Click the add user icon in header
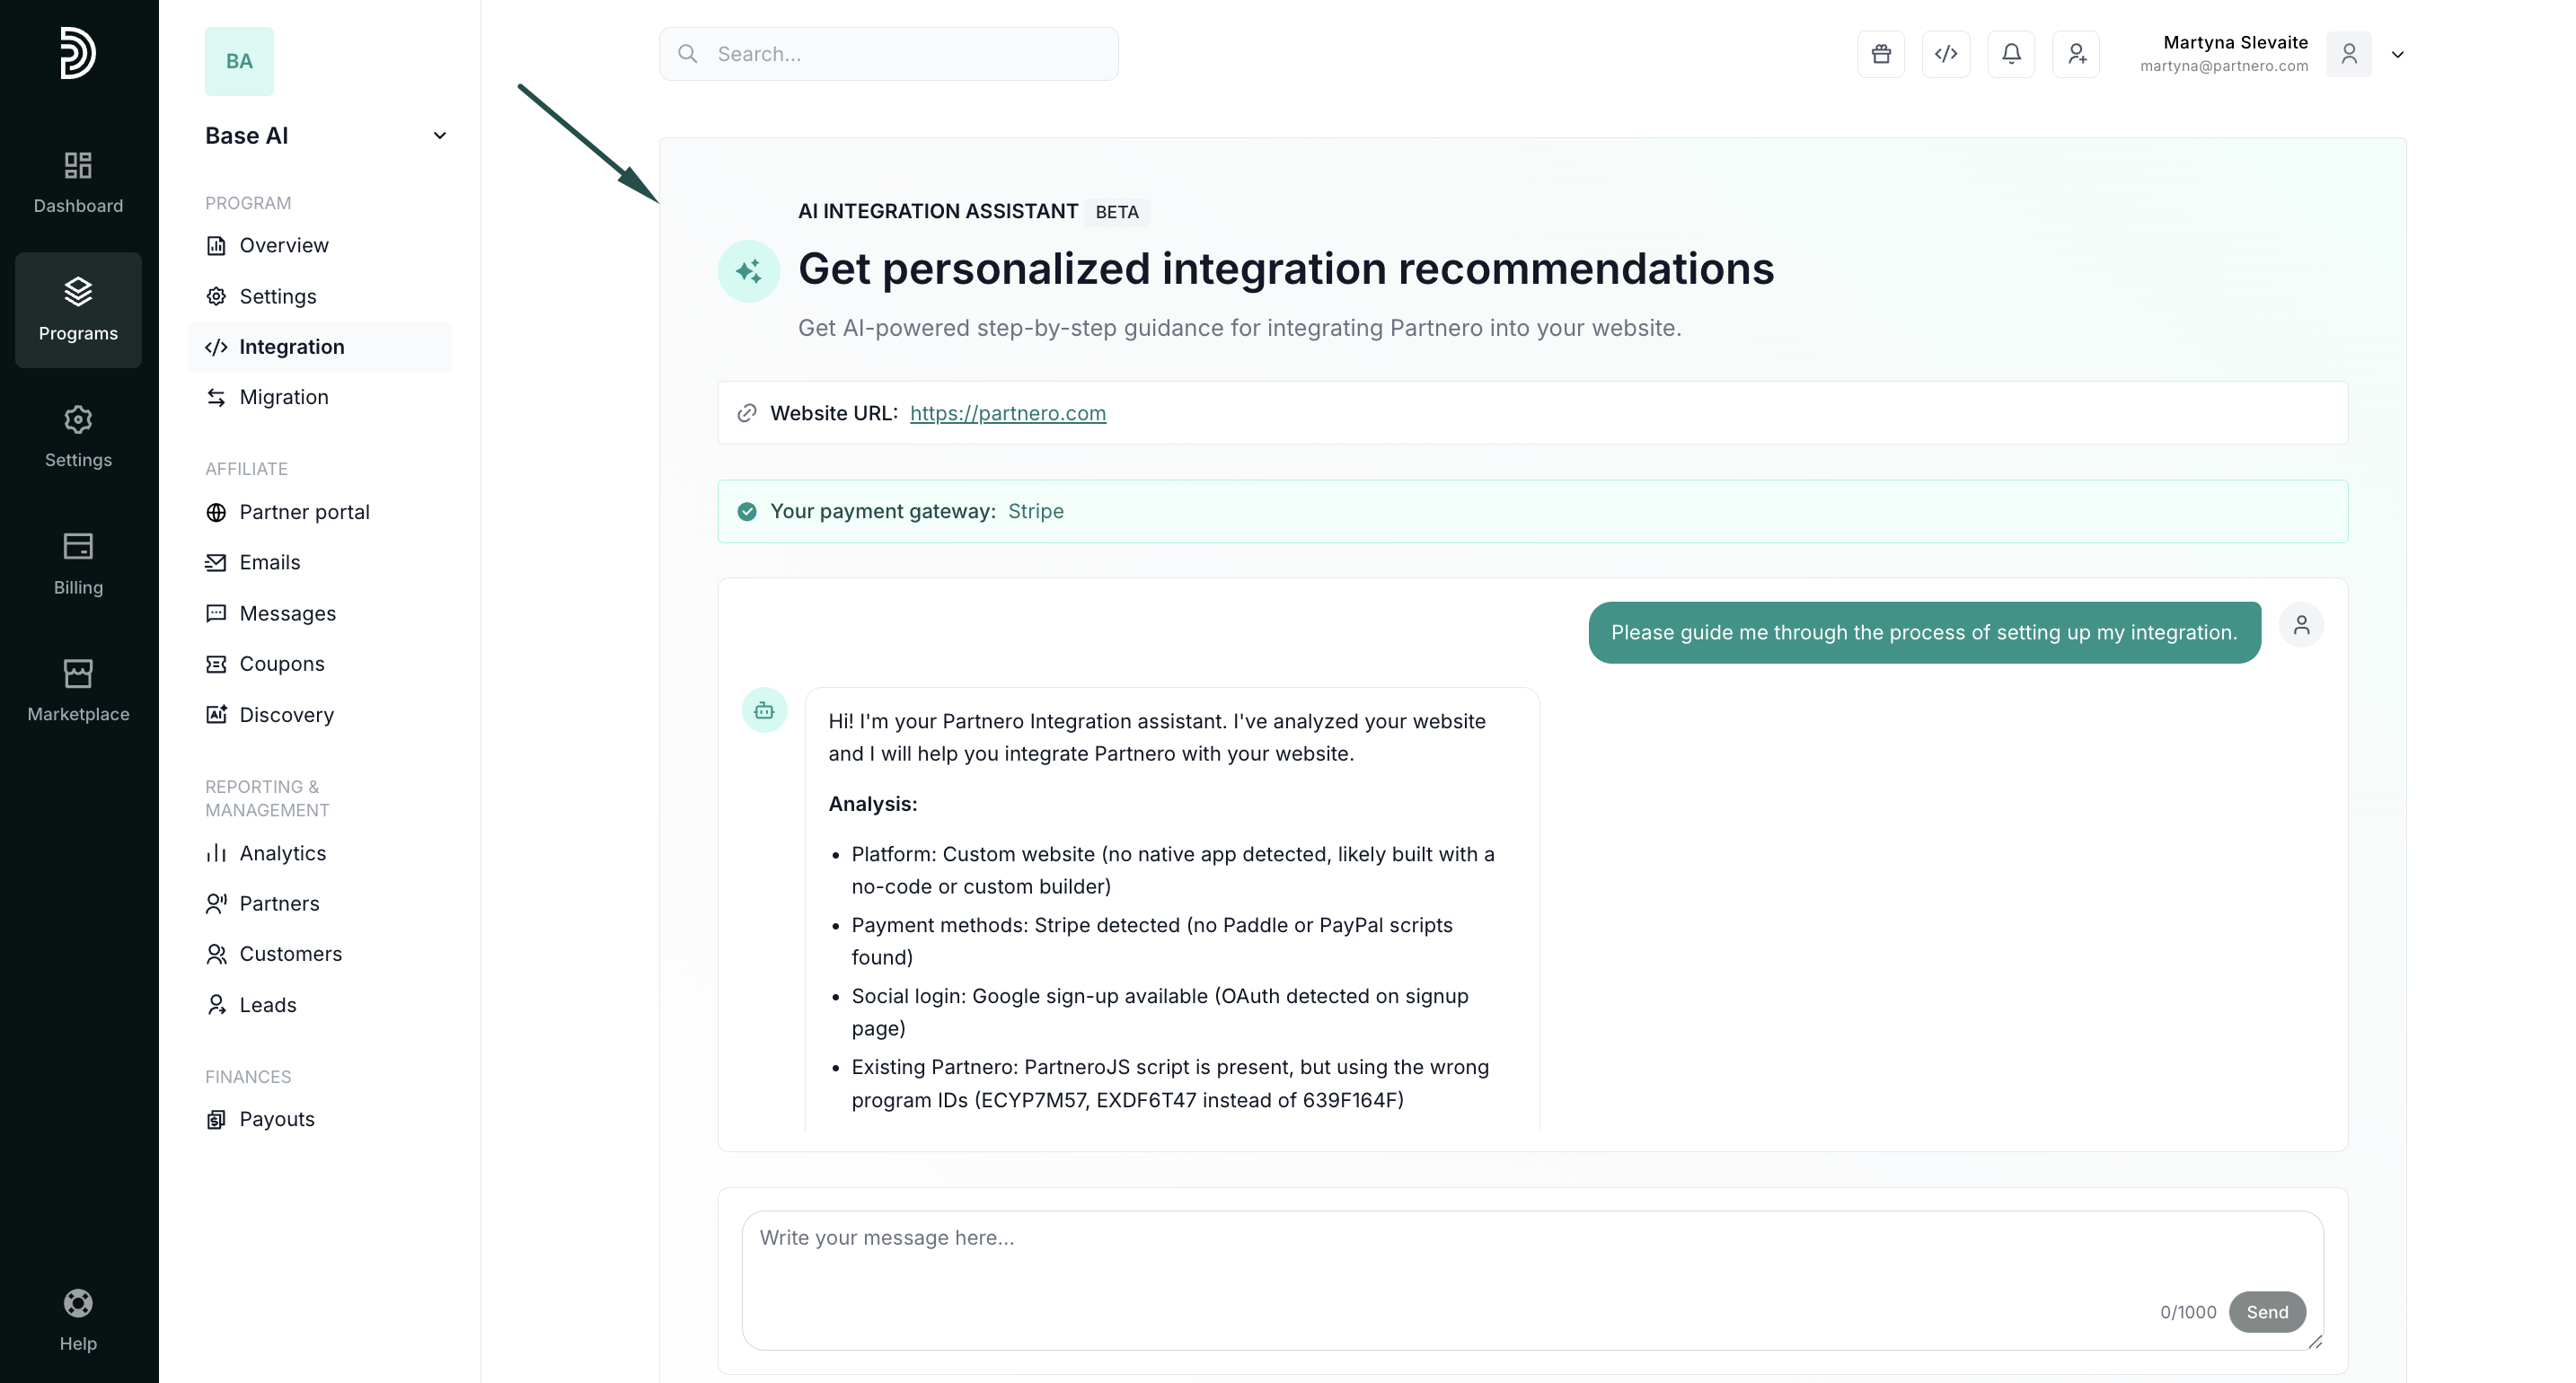Screen dimensions: 2576x1383 2076,54
